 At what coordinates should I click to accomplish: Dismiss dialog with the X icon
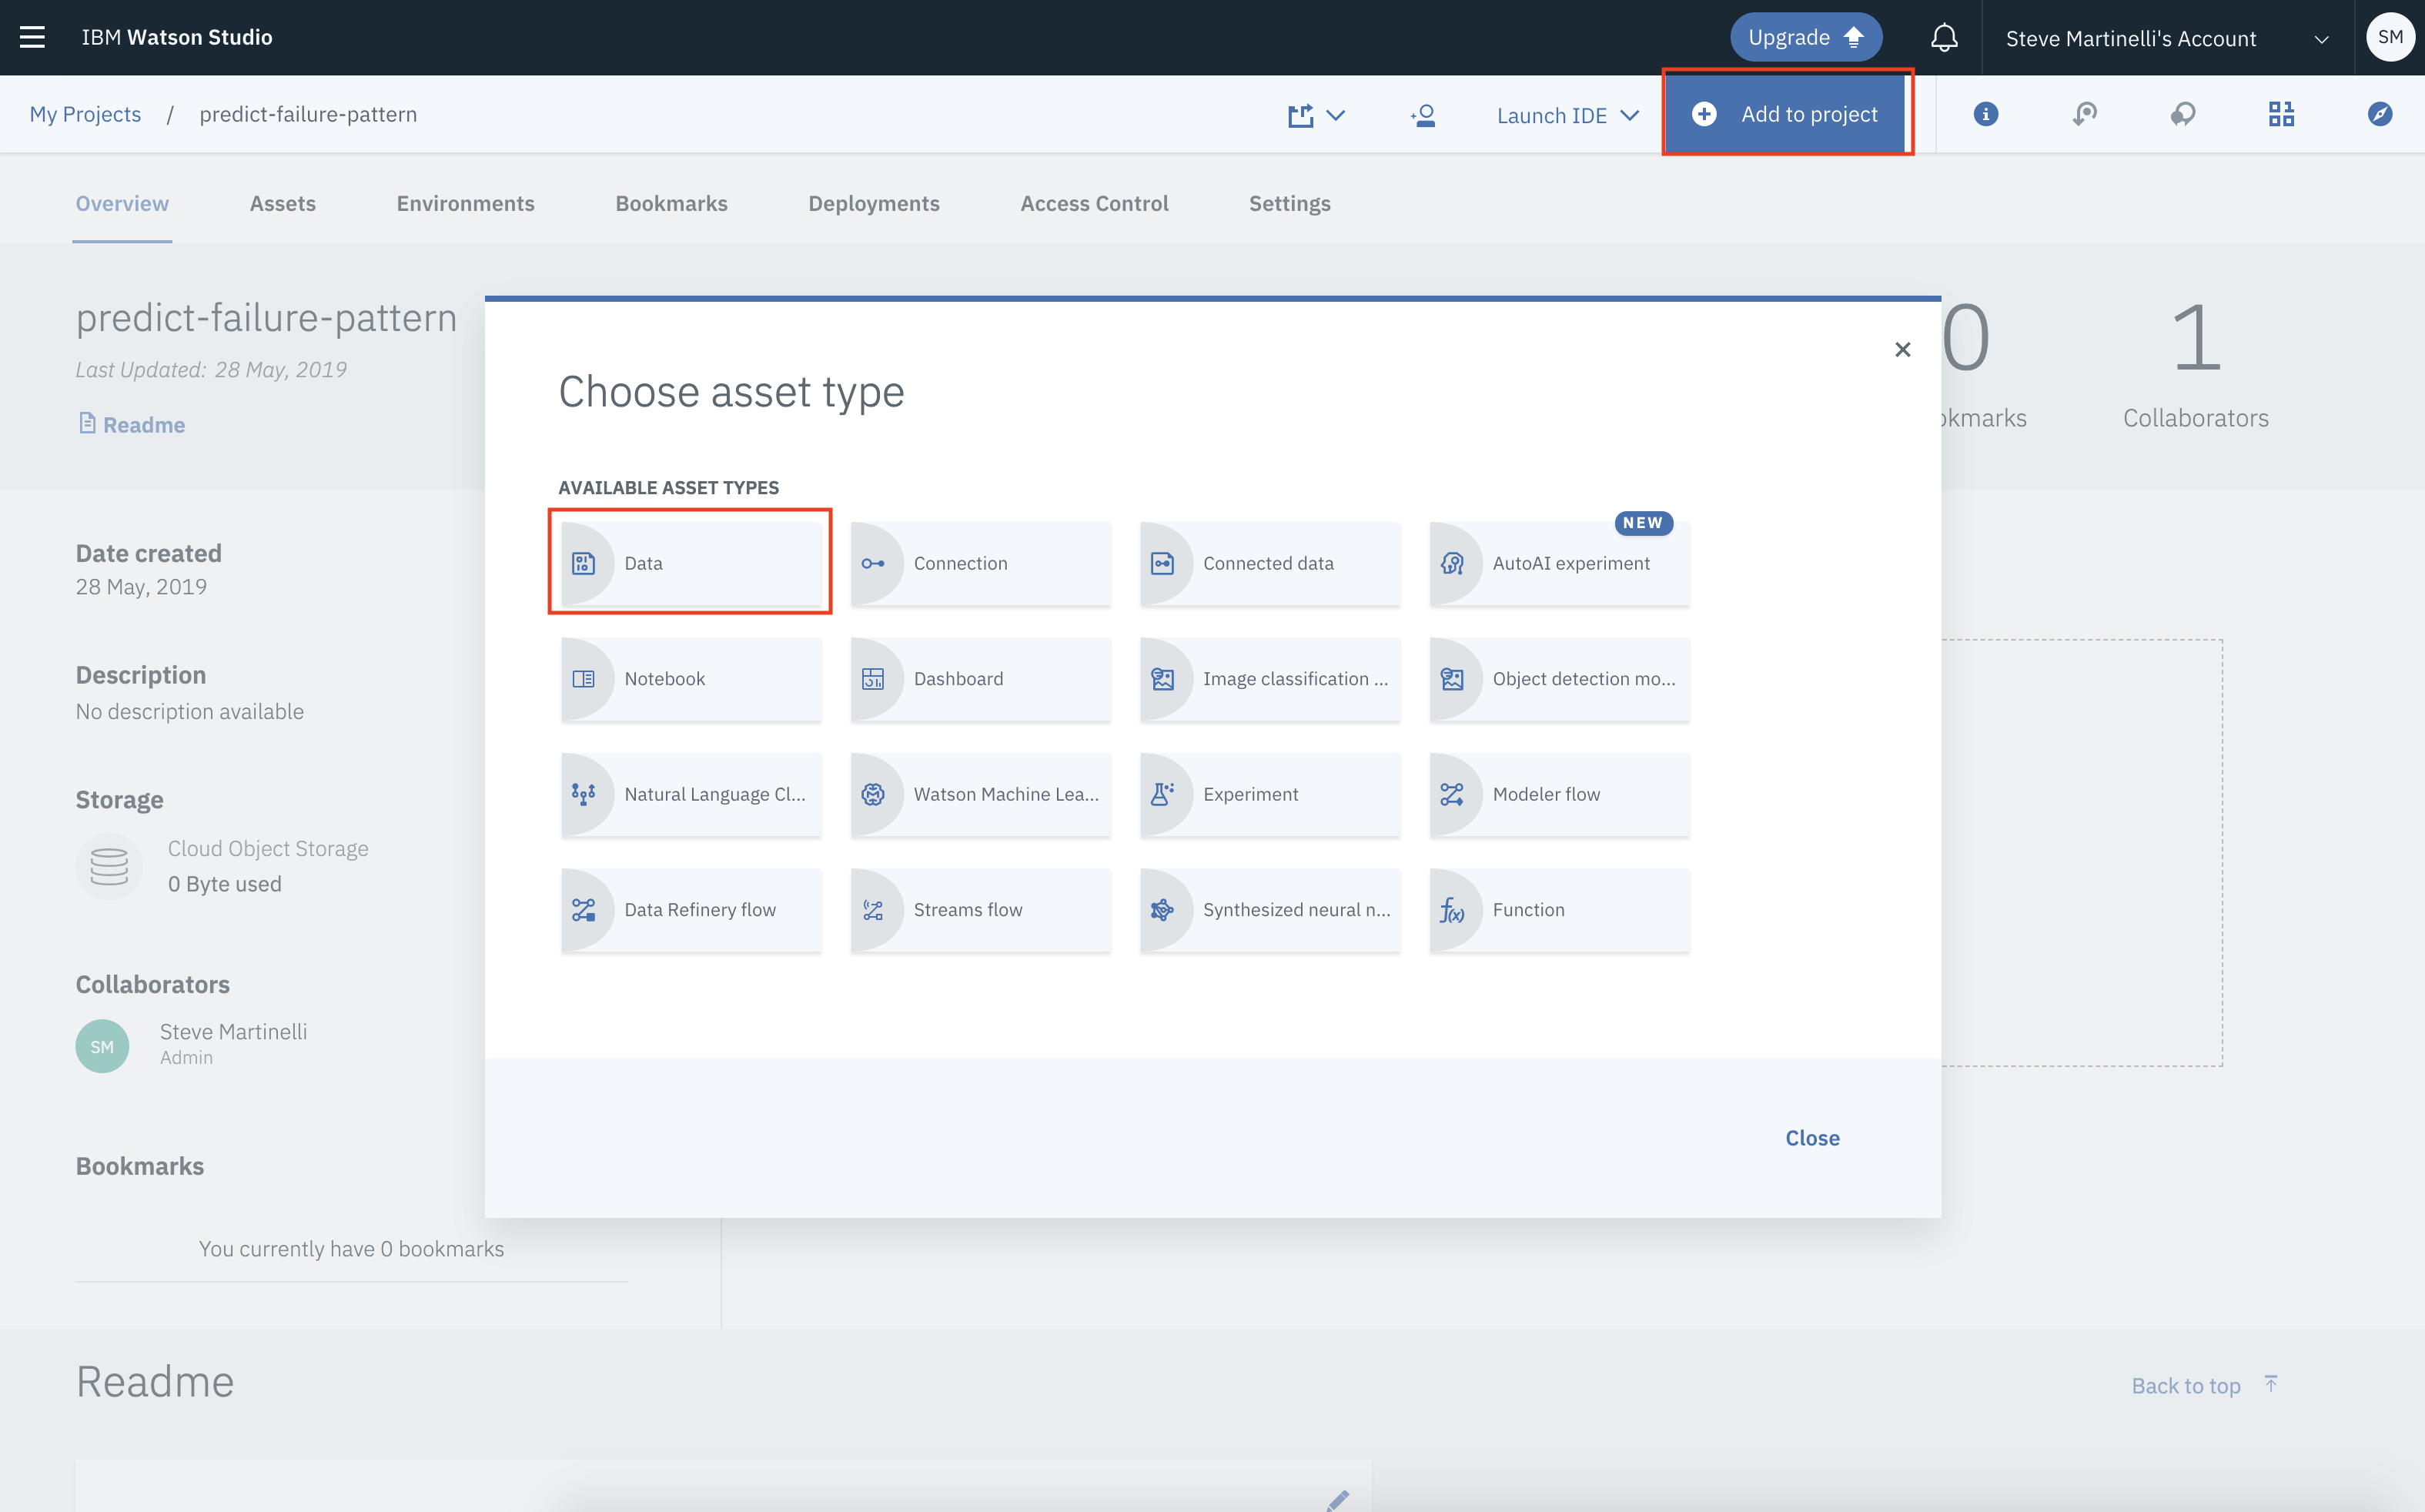(x=1902, y=349)
